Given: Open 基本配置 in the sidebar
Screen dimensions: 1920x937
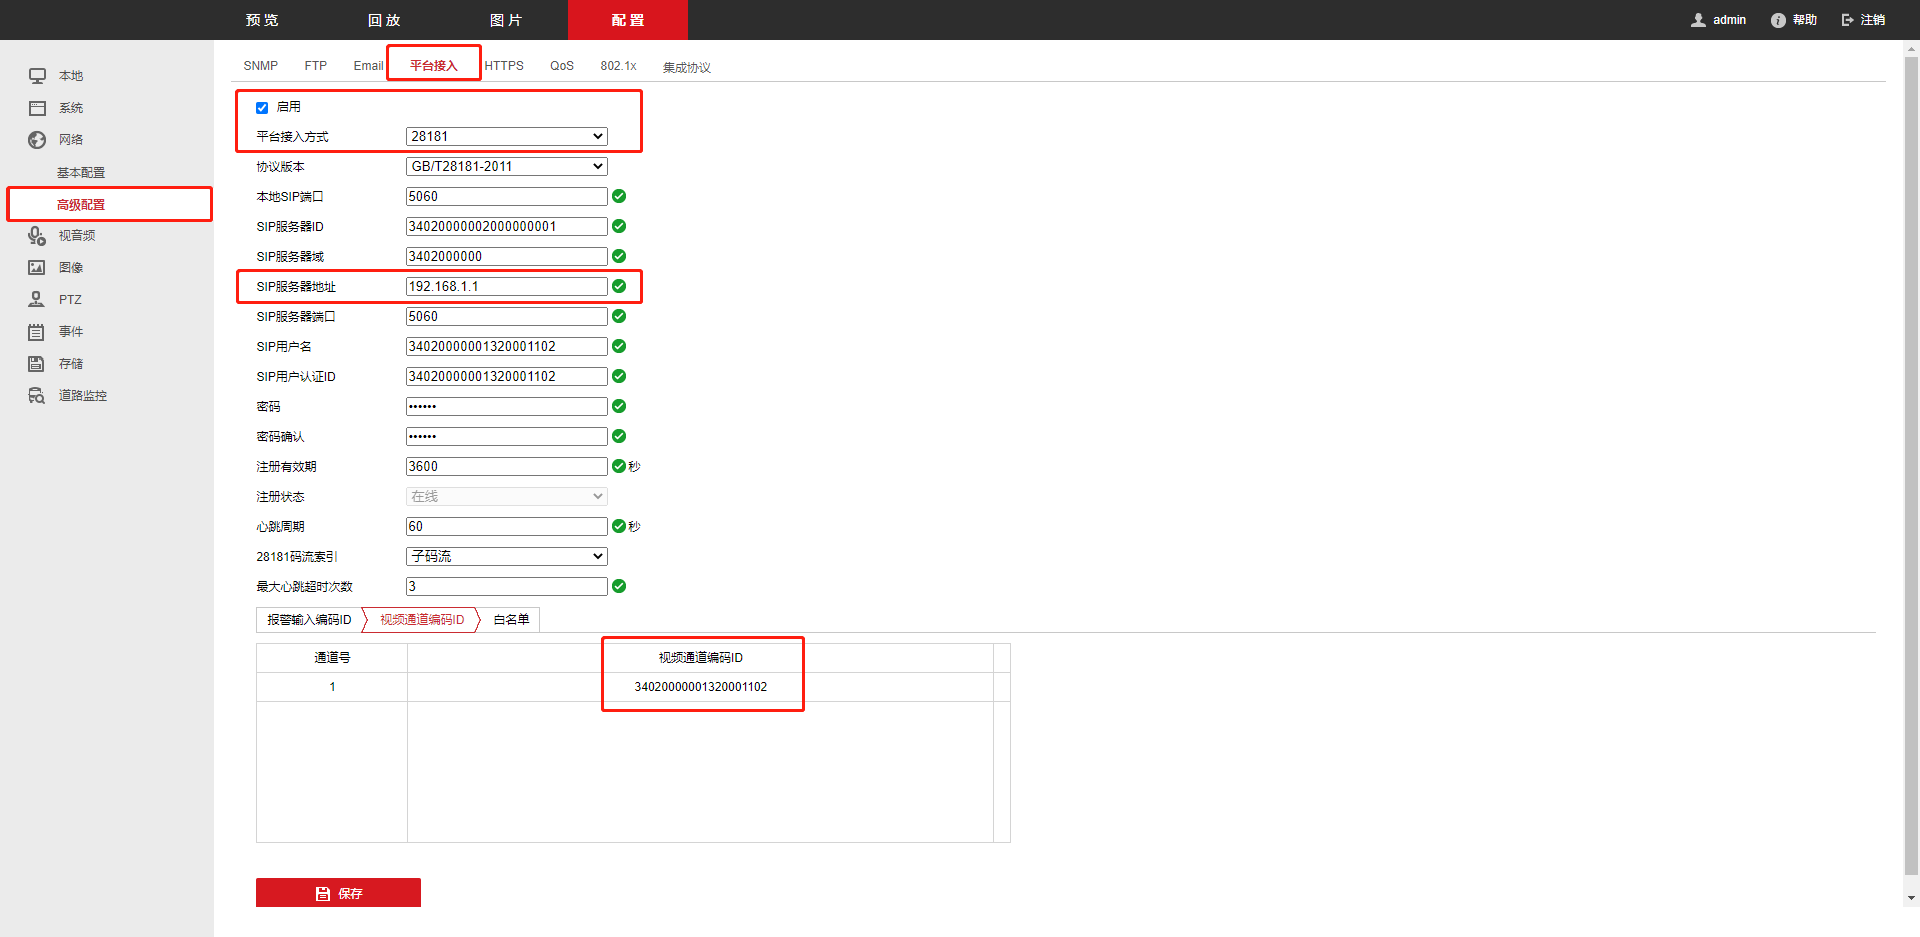Looking at the screenshot, I should 81,173.
